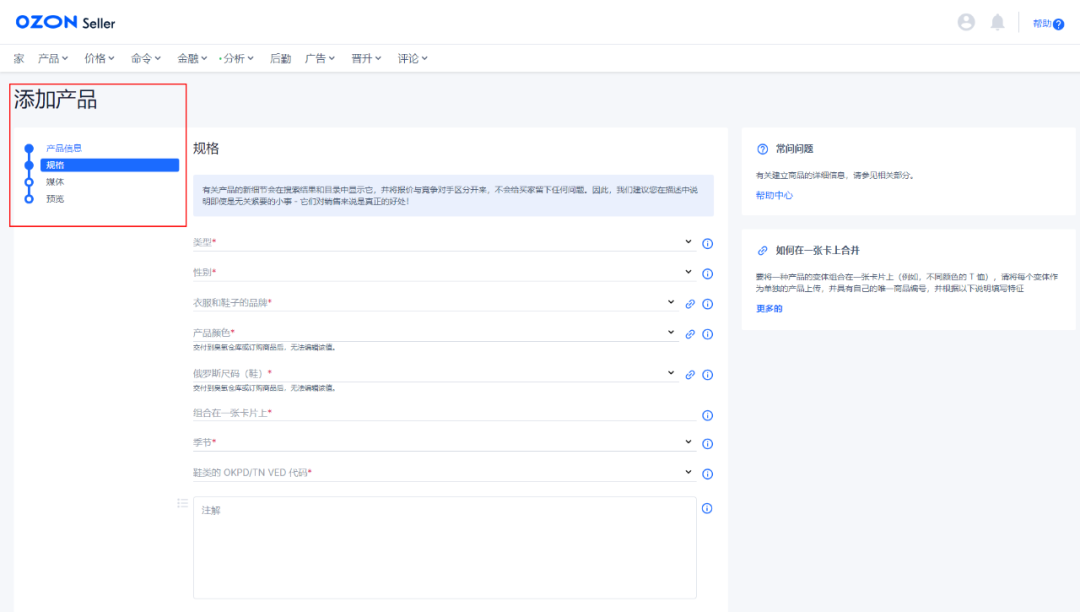This screenshot has height=612, width=1080.
Task: Expand the 鞋类的 OKPD/TN VED 代码 dropdown
Action: click(688, 472)
